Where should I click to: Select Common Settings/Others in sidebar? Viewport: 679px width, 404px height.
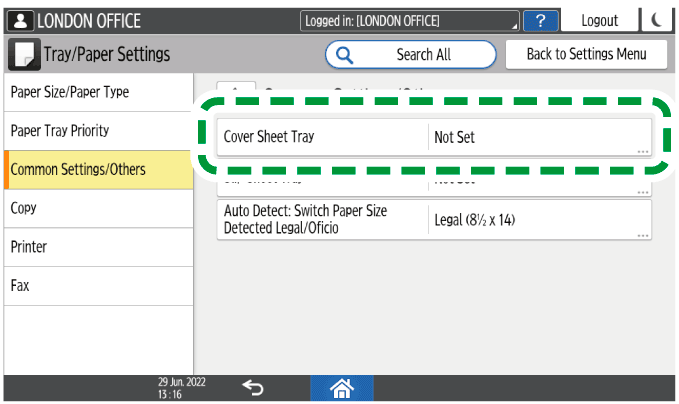click(x=98, y=170)
